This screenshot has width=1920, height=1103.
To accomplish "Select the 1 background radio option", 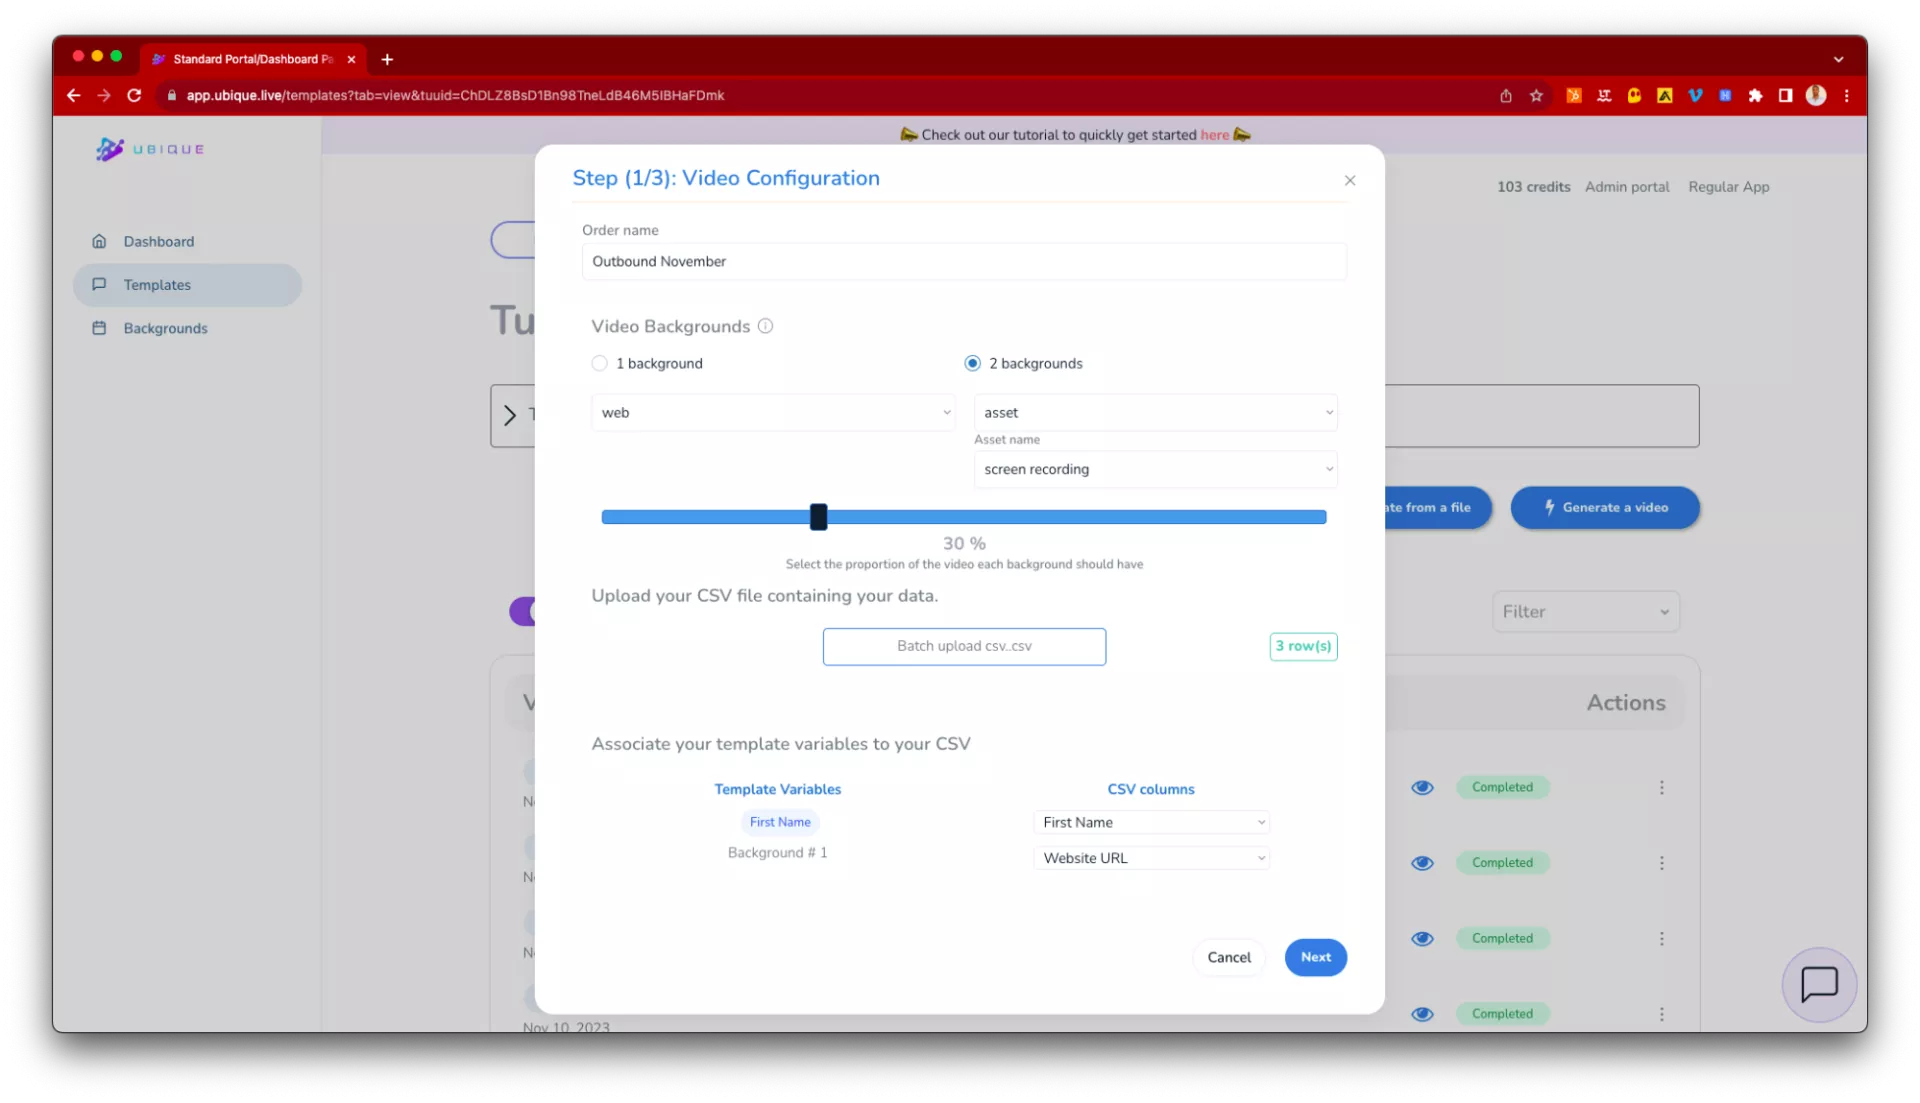I will 599,364.
